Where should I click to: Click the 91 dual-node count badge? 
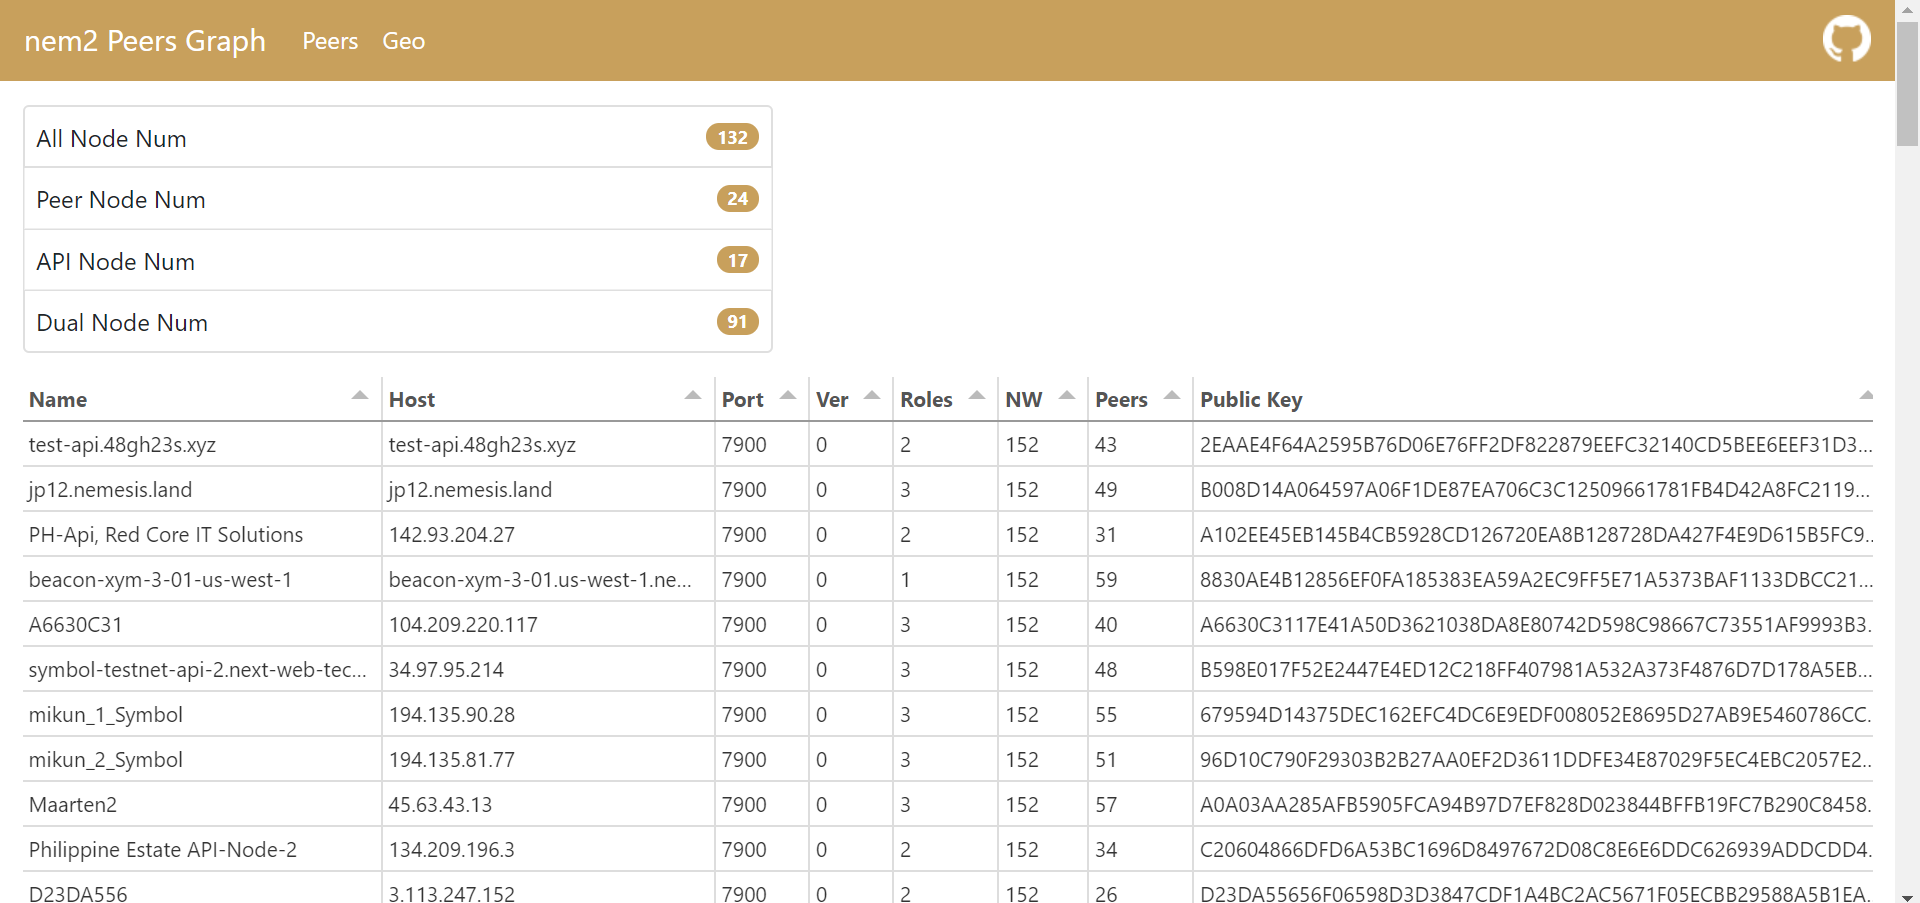point(738,322)
